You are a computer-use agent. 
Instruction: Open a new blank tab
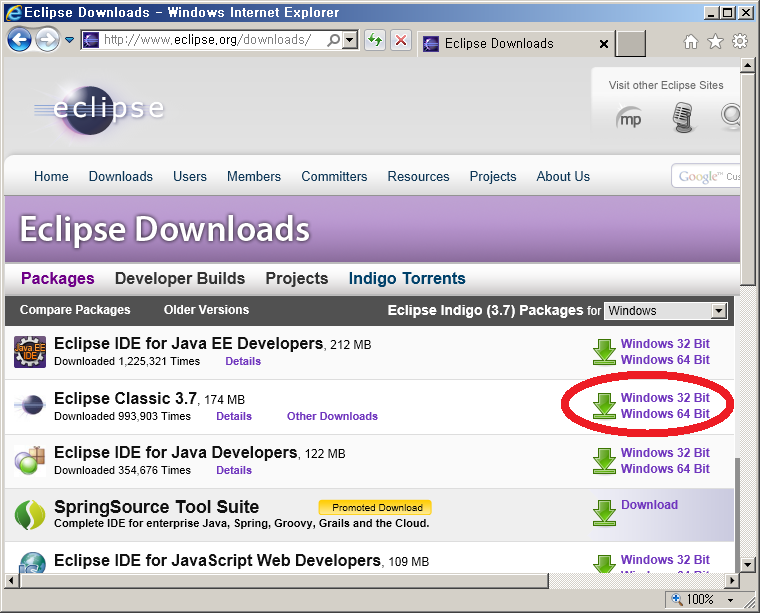[631, 43]
